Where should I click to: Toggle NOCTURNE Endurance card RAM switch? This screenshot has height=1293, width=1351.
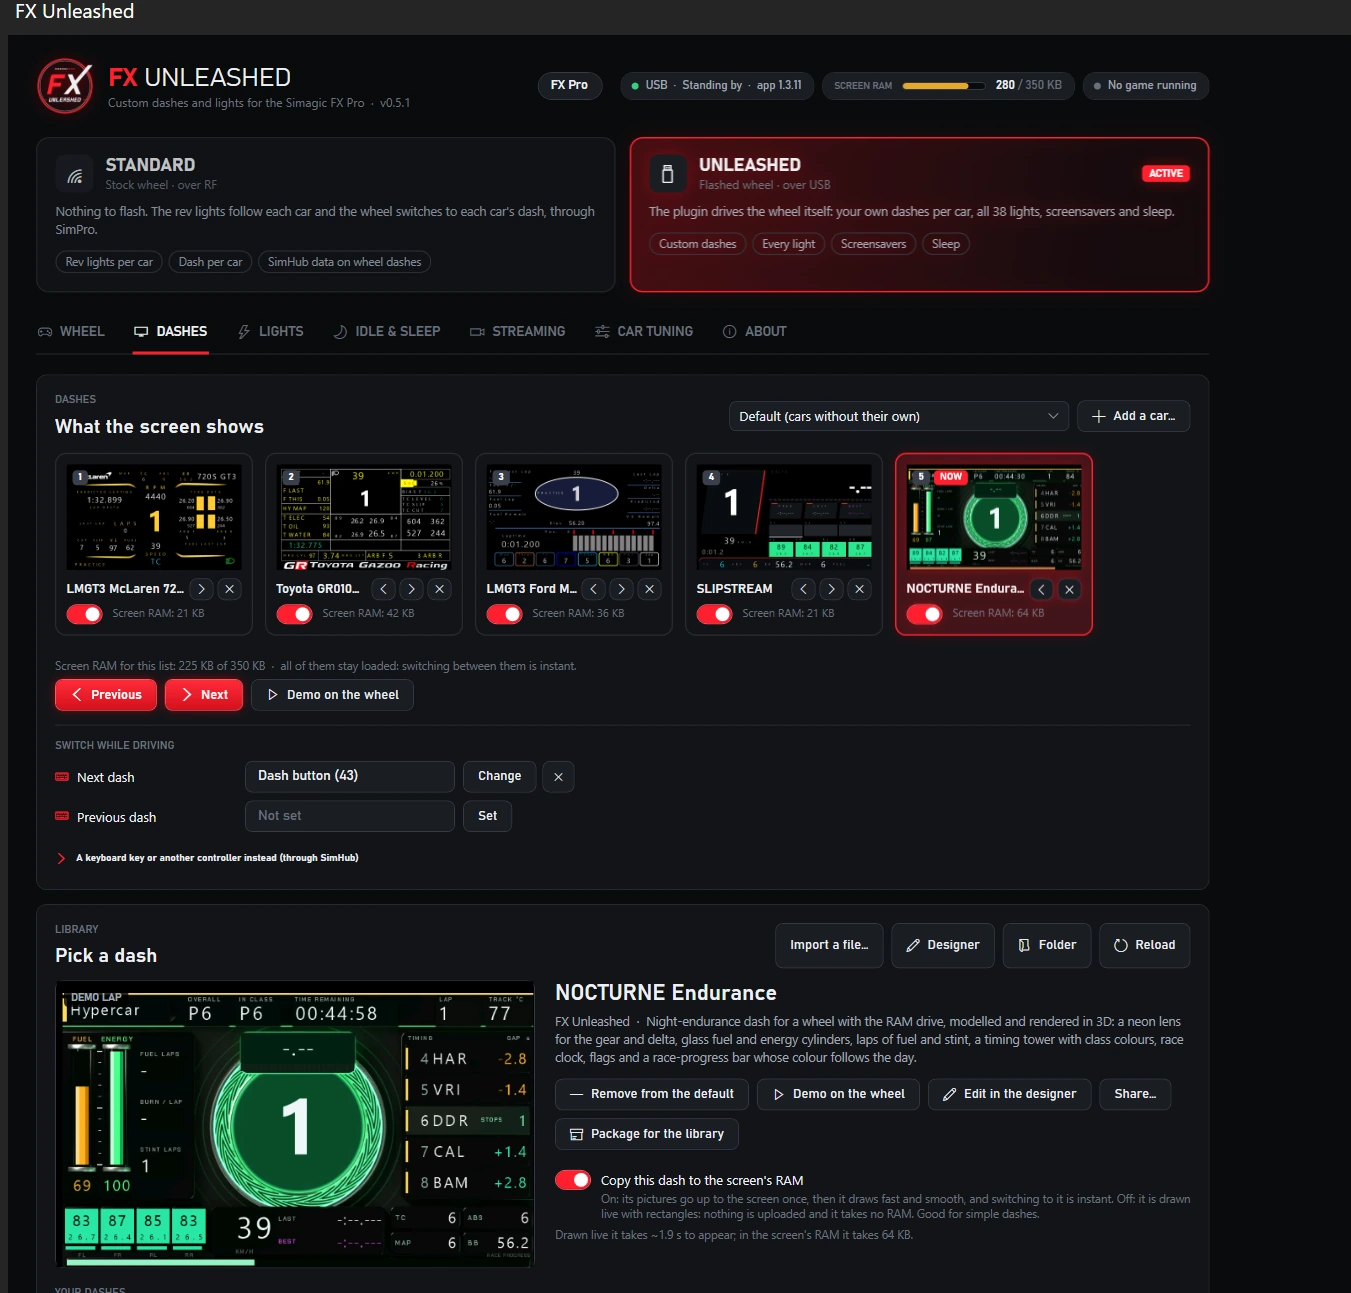point(925,614)
